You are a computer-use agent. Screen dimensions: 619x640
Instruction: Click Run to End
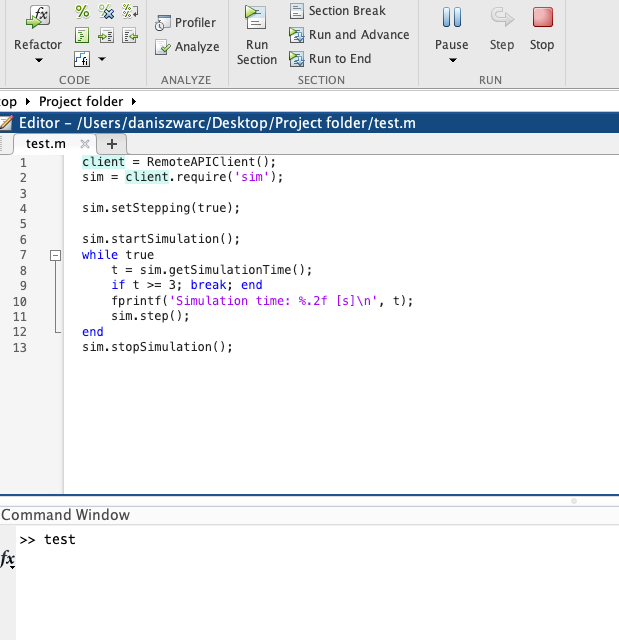coord(330,59)
